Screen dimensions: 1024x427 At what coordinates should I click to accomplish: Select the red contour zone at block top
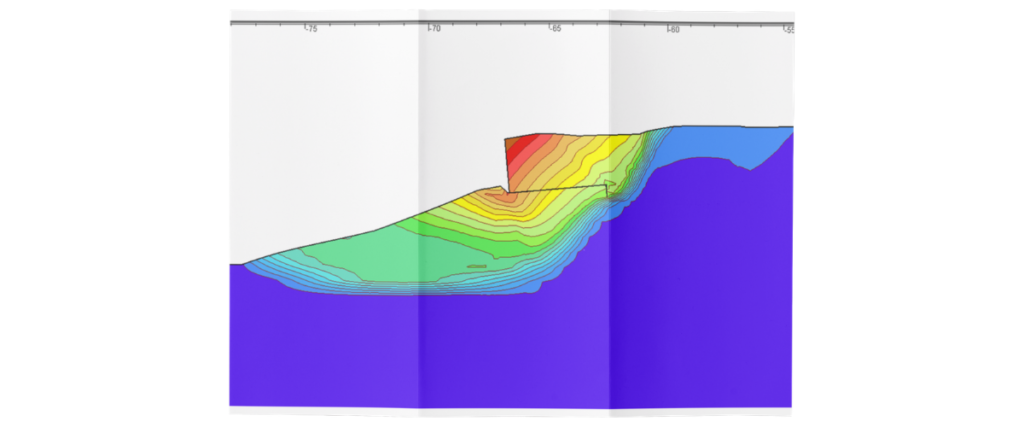pyautogui.click(x=524, y=148)
